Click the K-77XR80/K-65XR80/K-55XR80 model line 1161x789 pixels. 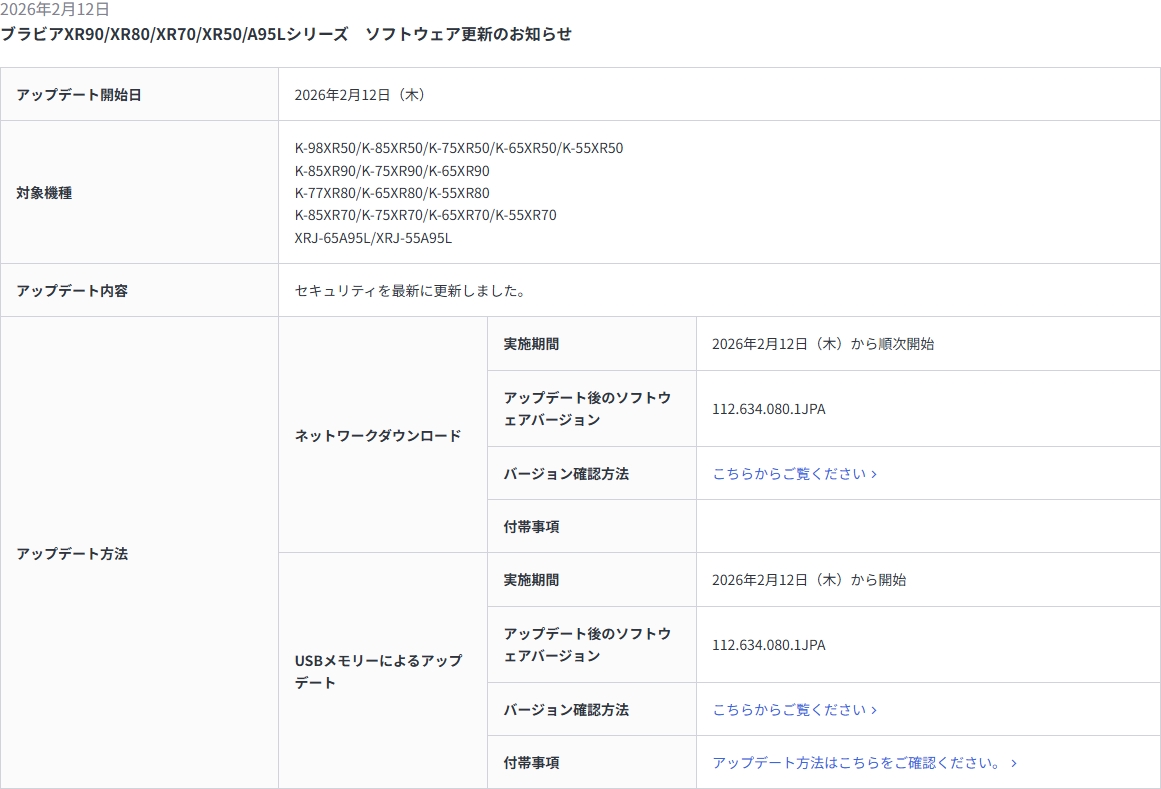(x=392, y=193)
